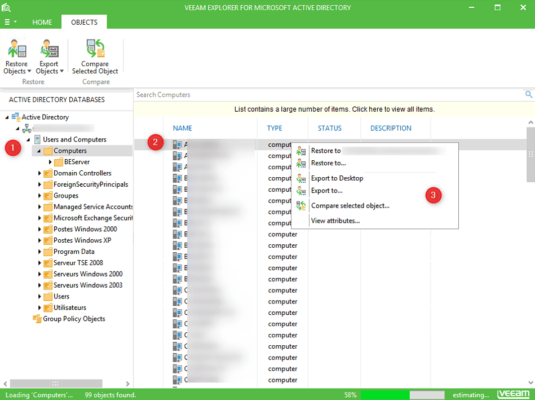Open the Restore Objects dropdown arrow
The width and height of the screenshot is (535, 400).
[29, 71]
